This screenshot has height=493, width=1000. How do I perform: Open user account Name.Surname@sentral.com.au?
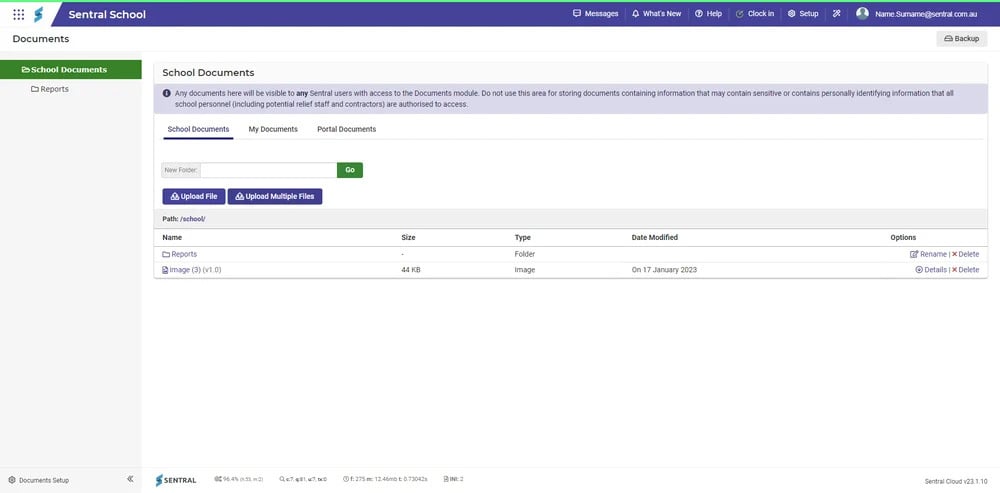pos(916,14)
